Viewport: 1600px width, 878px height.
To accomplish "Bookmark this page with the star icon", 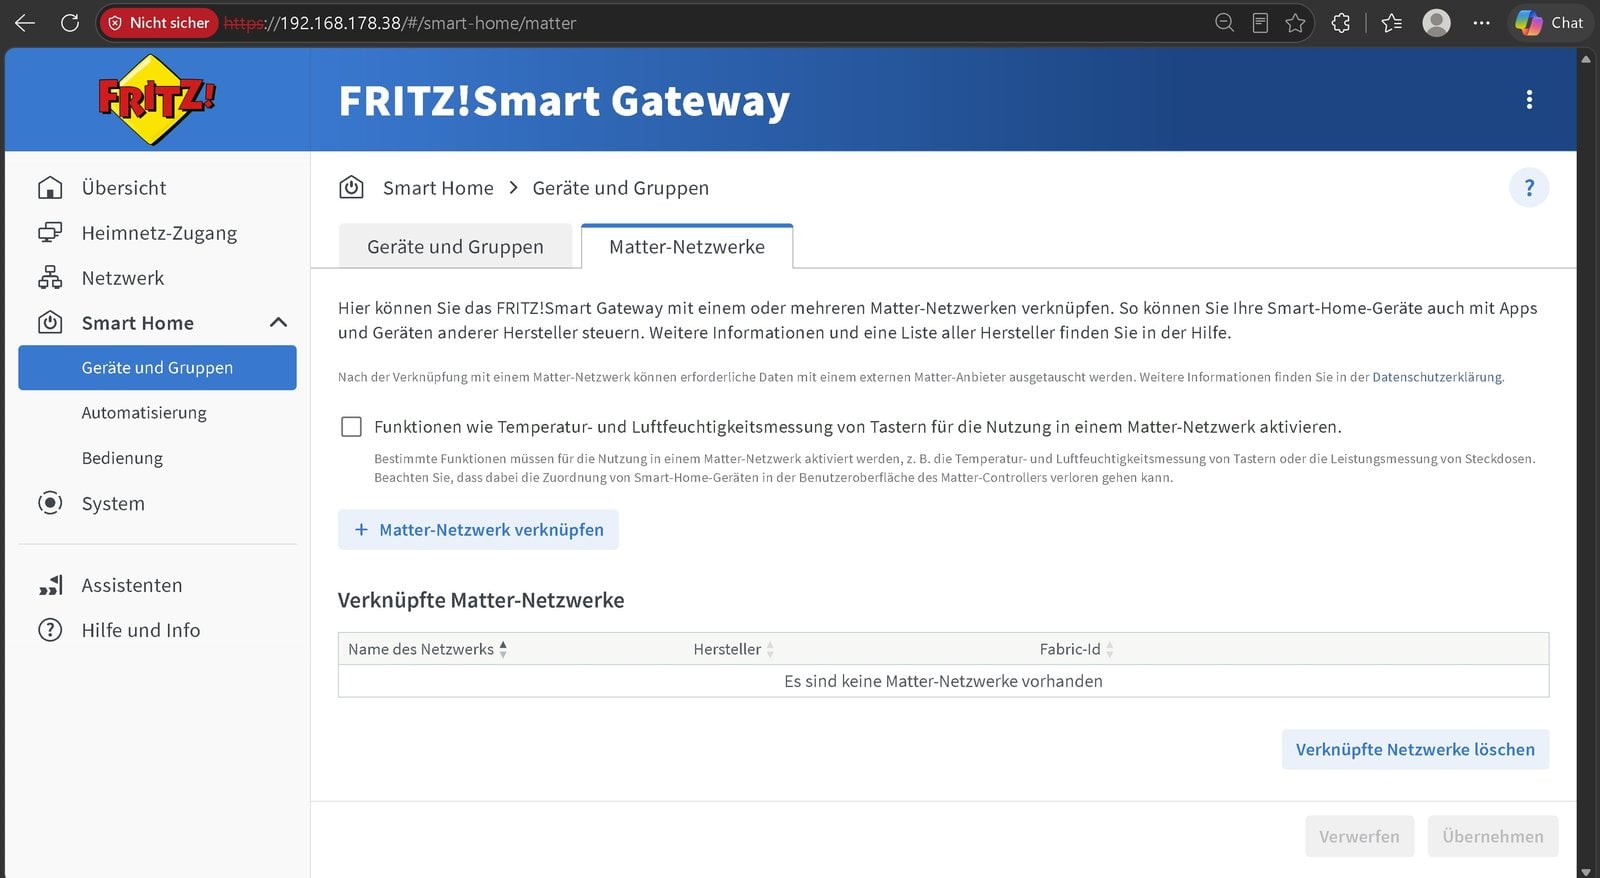I will coord(1296,22).
